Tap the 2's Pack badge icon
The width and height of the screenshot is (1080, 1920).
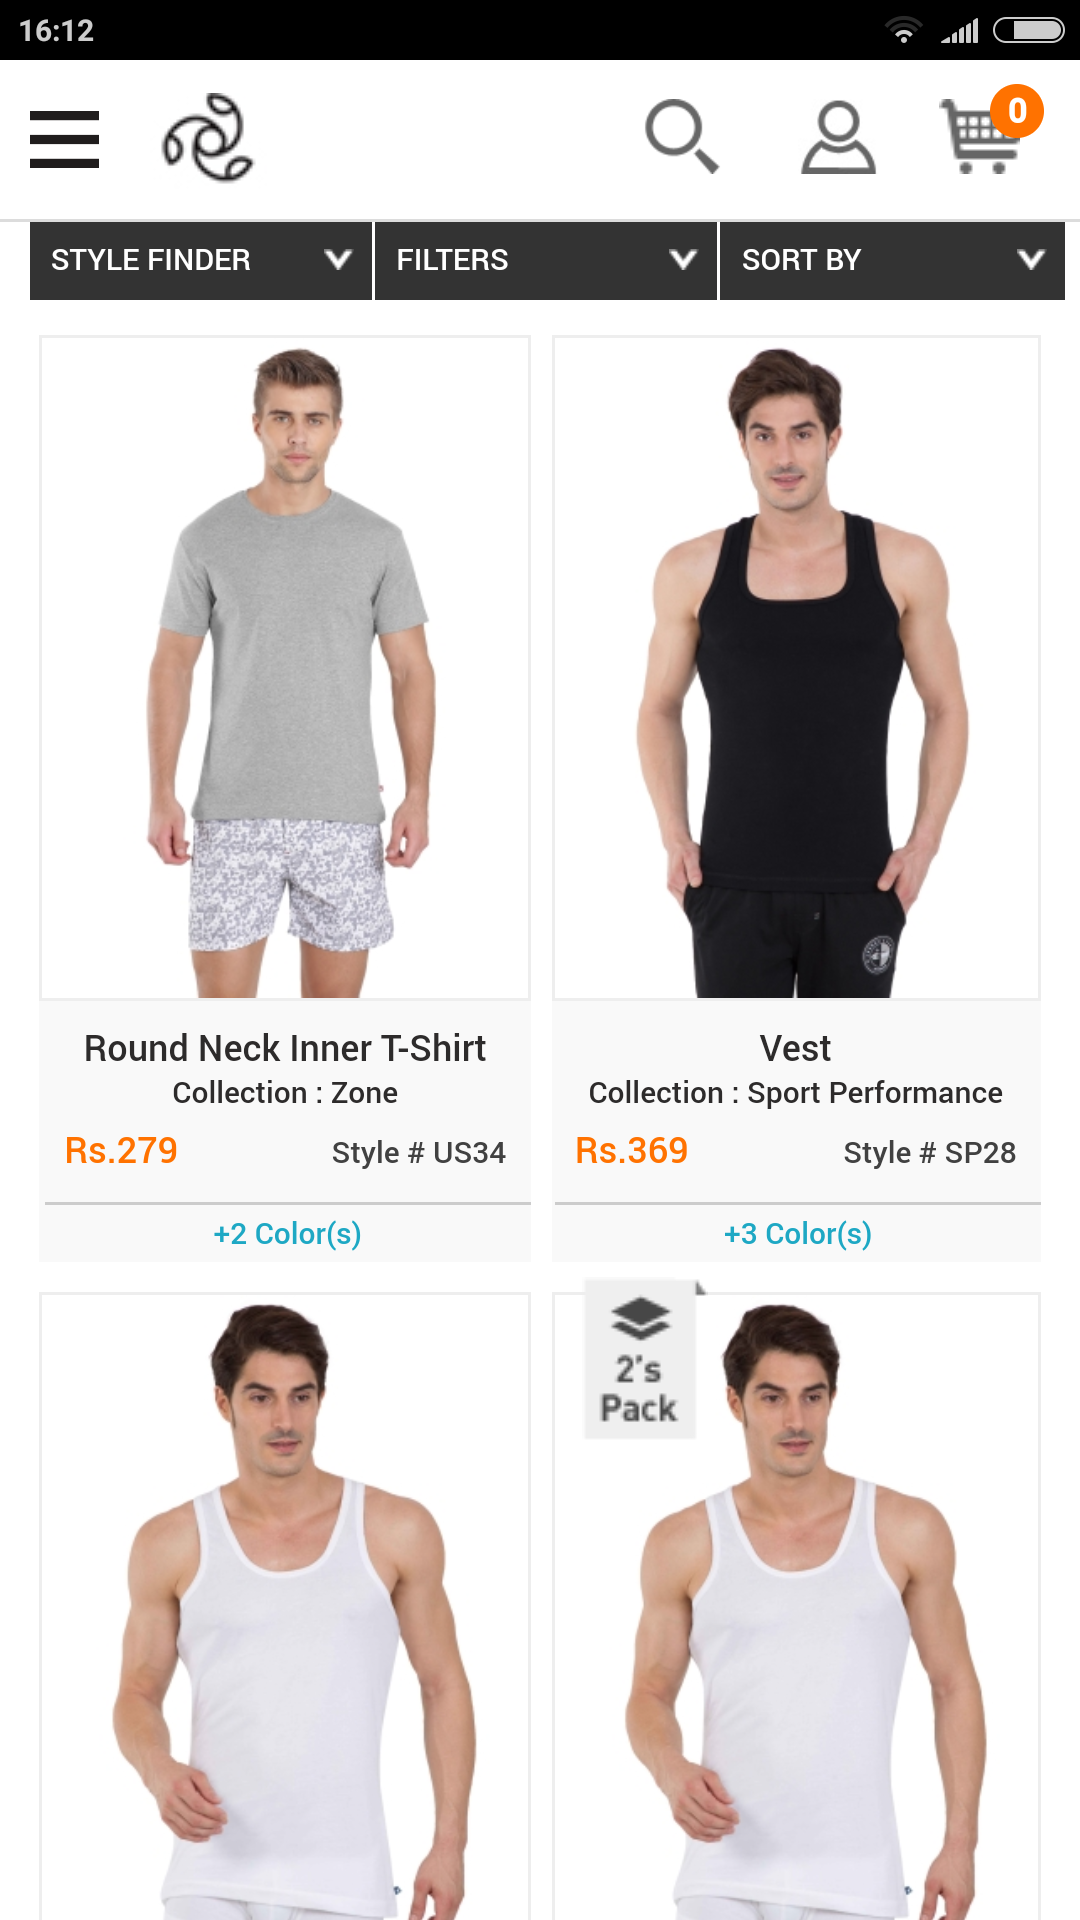(x=640, y=1359)
